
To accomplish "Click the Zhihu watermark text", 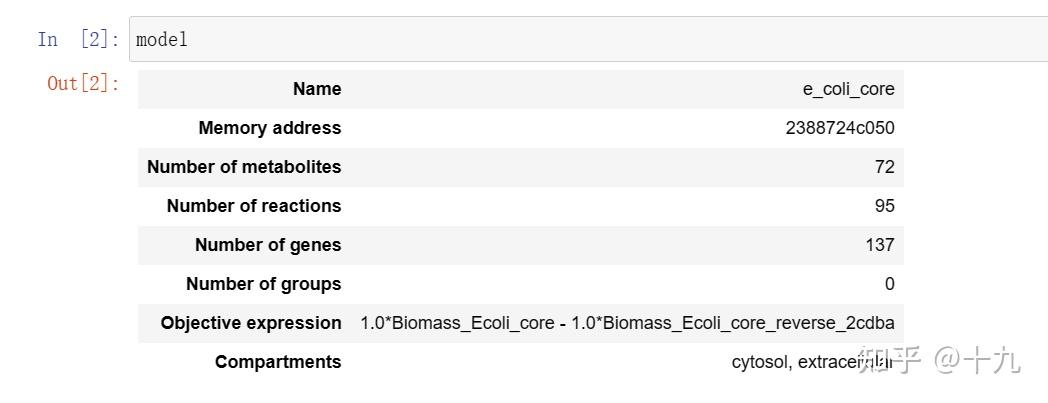I will coord(940,360).
